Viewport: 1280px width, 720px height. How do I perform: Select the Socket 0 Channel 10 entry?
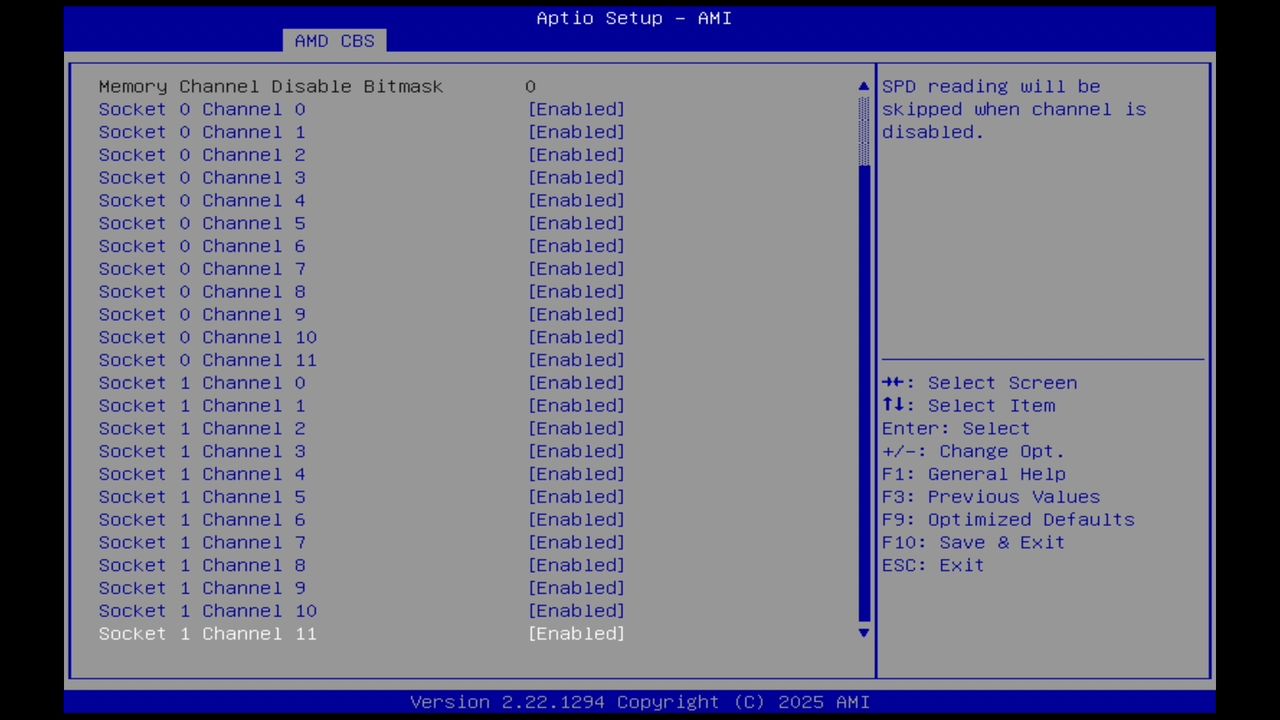[x=207, y=337]
